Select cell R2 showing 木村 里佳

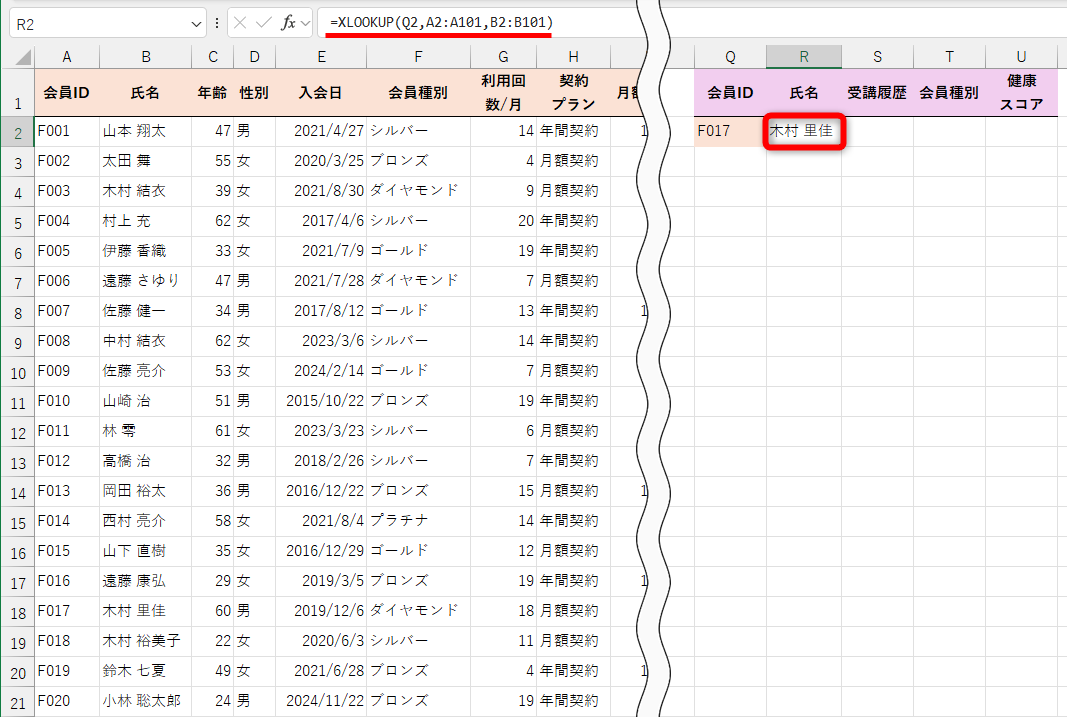(x=803, y=130)
